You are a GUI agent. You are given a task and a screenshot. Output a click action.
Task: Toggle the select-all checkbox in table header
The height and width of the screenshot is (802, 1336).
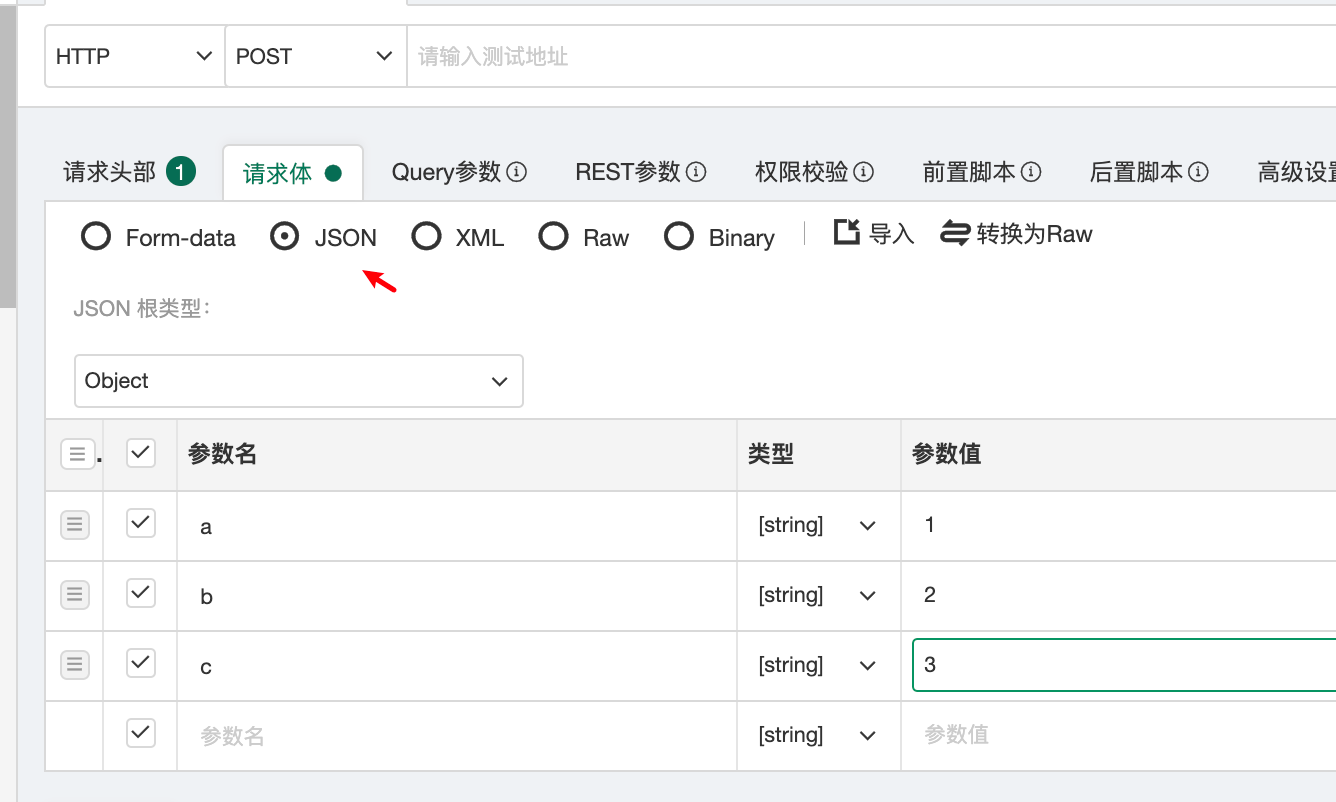141,453
